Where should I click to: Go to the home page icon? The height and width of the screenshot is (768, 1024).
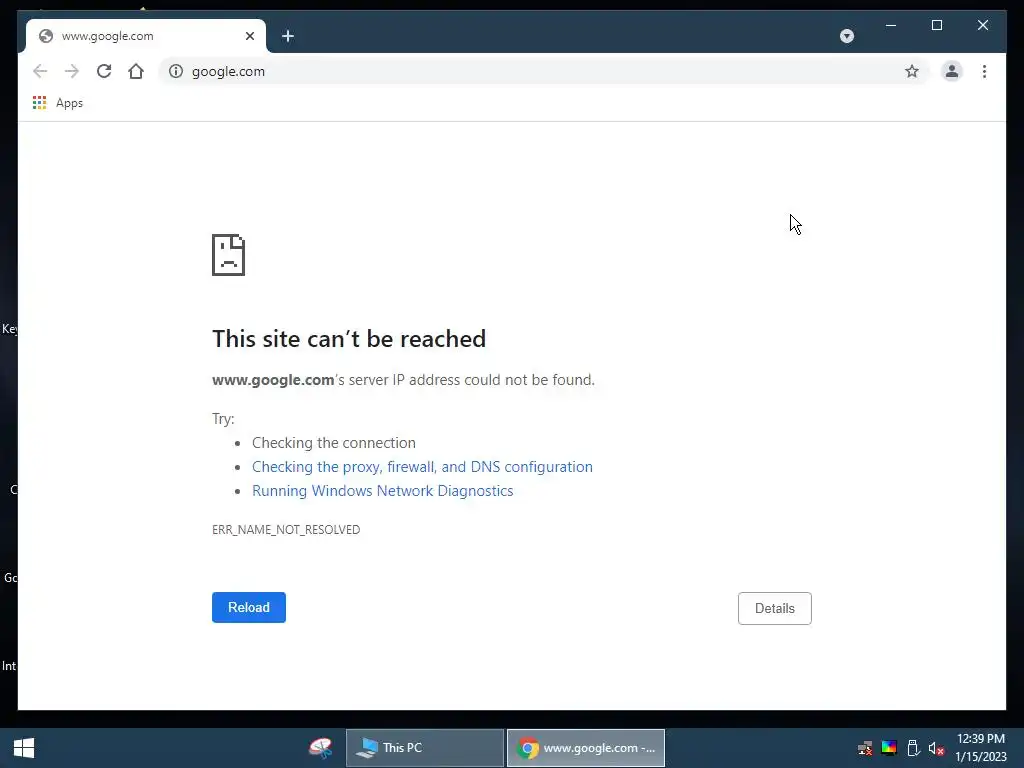[x=136, y=71]
